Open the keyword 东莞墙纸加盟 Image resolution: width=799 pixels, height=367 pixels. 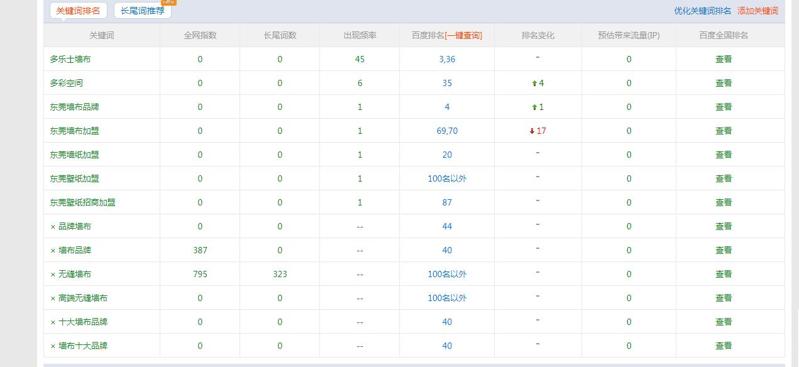click(x=74, y=155)
